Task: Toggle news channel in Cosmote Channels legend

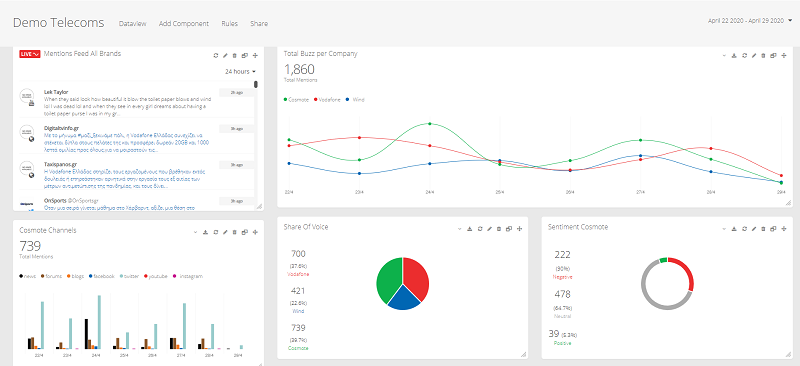Action: (x=28, y=276)
